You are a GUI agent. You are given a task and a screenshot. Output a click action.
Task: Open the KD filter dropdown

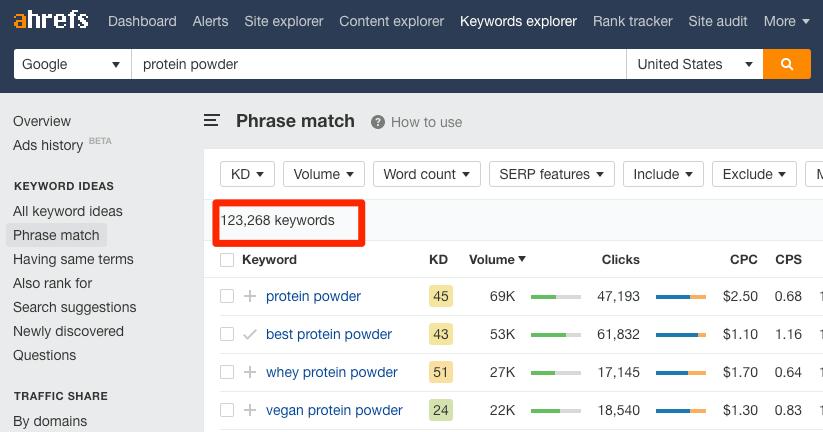[247, 174]
